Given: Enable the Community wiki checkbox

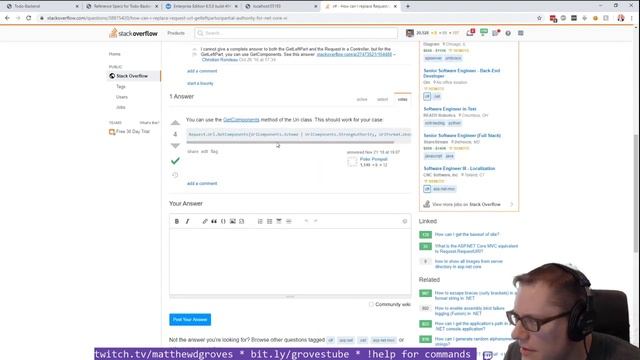Looking at the screenshot, I should coord(371,304).
